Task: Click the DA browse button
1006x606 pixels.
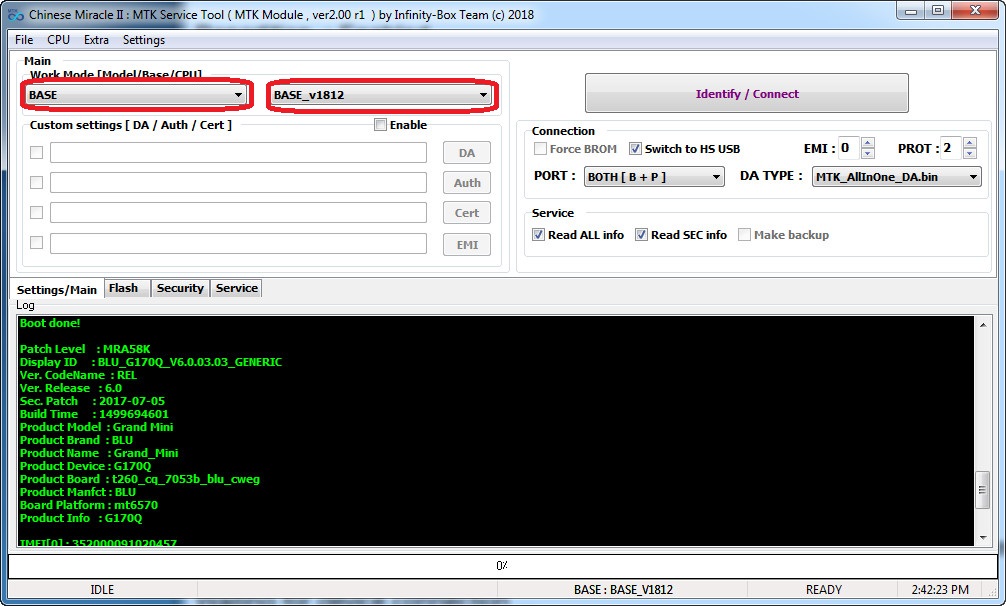Action: (x=466, y=153)
